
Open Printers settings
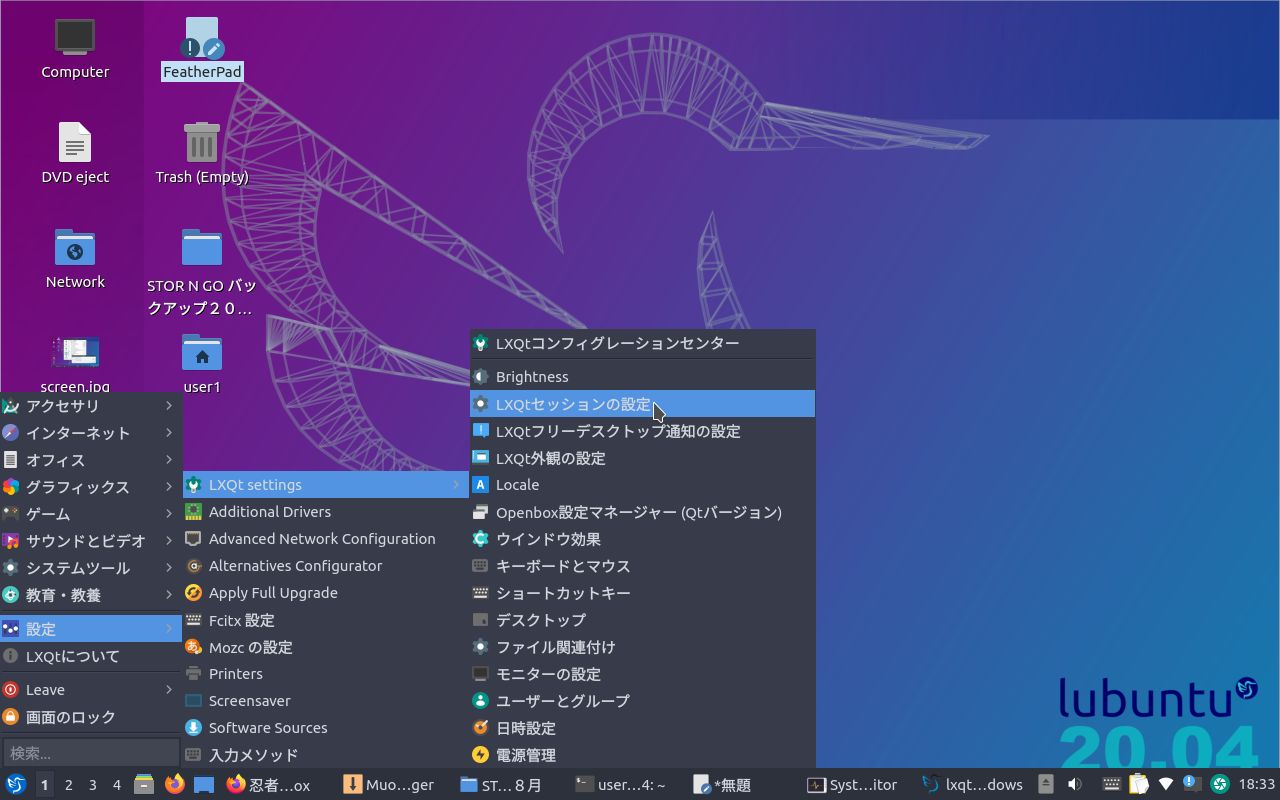[326, 673]
